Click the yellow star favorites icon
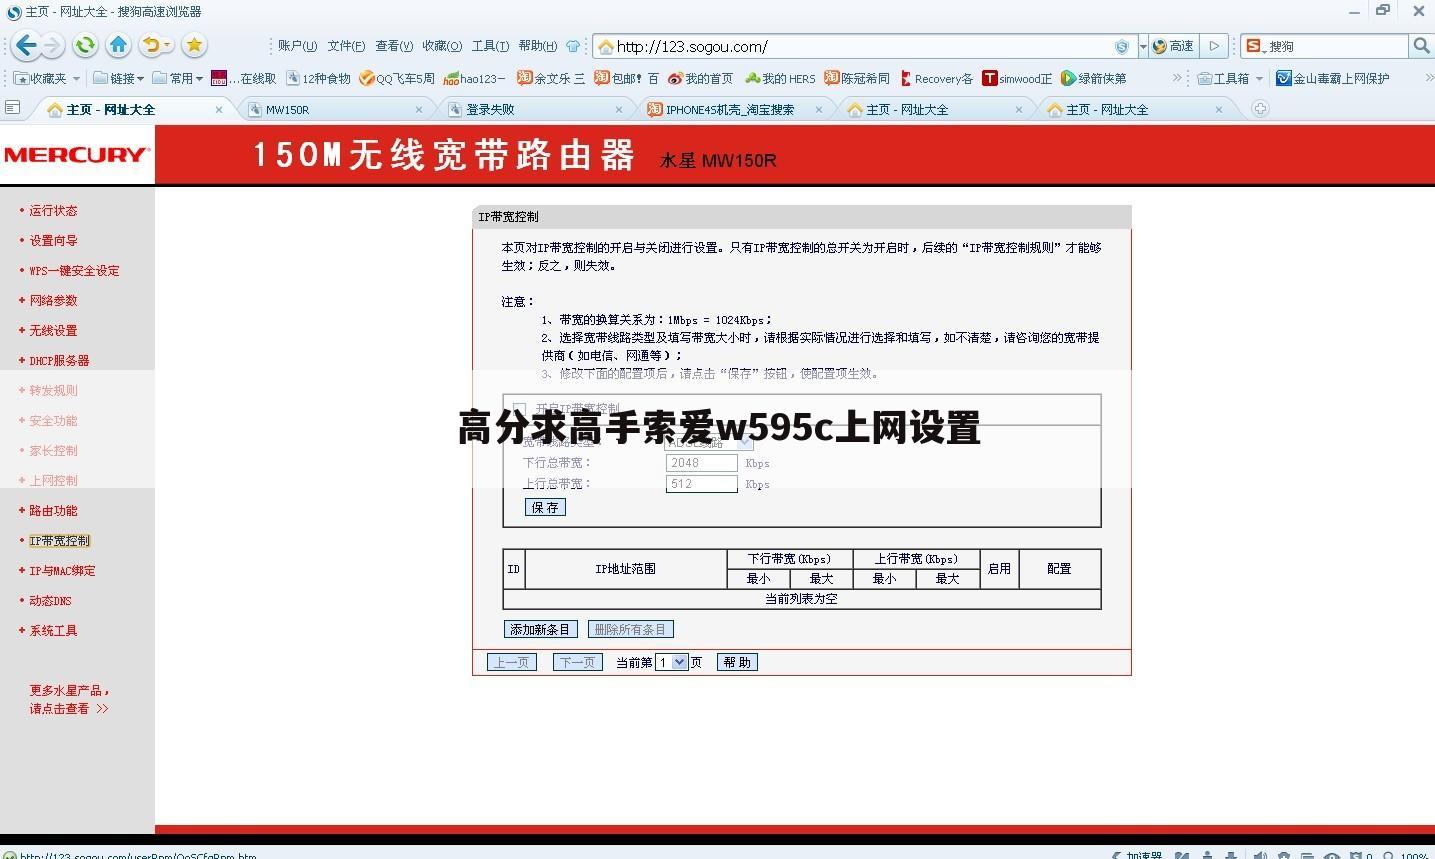The height and width of the screenshot is (859, 1435). point(194,45)
